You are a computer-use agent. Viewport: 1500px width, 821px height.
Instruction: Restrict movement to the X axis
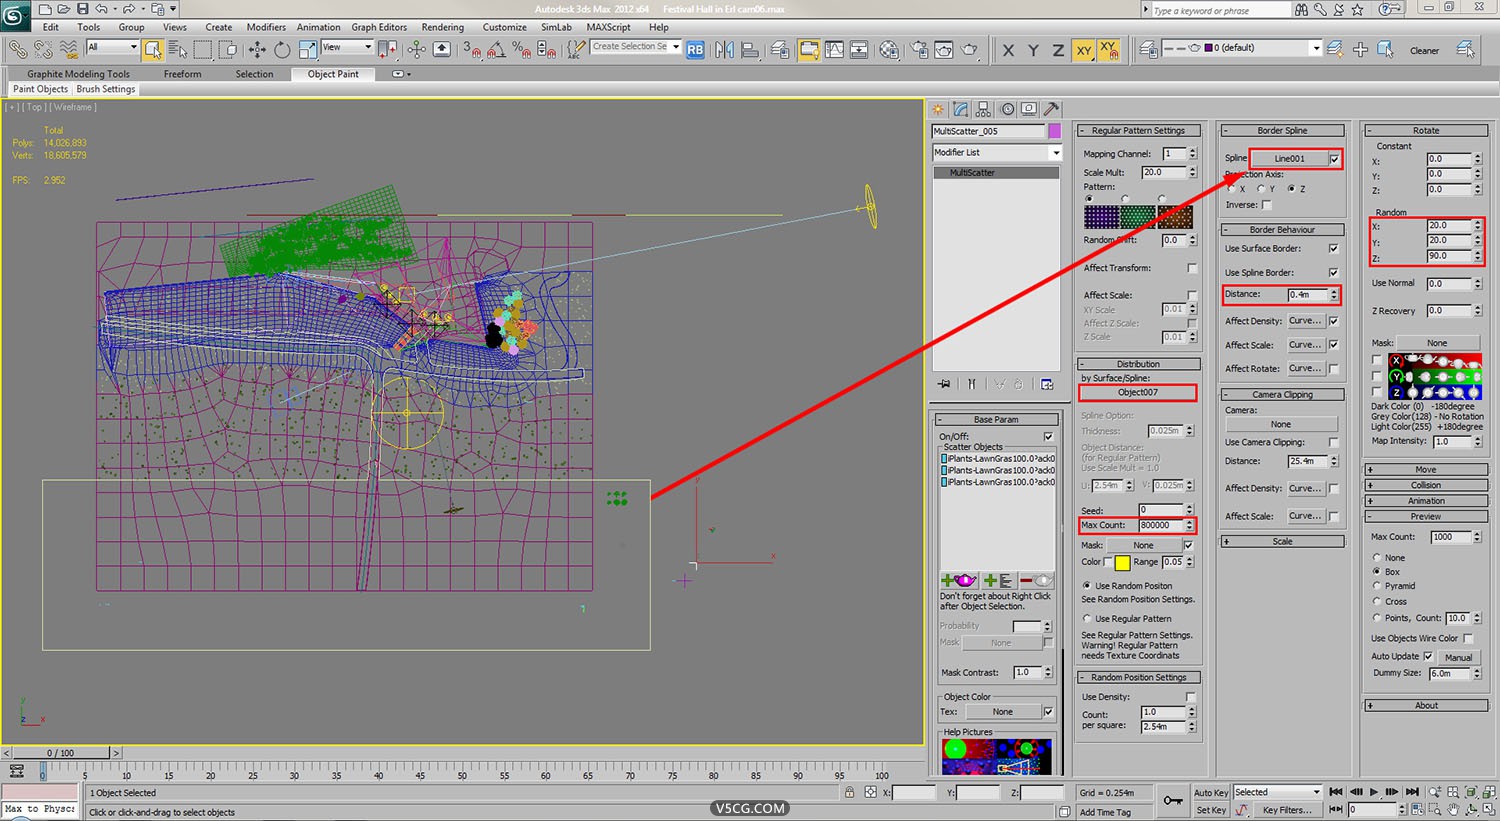pos(1008,50)
